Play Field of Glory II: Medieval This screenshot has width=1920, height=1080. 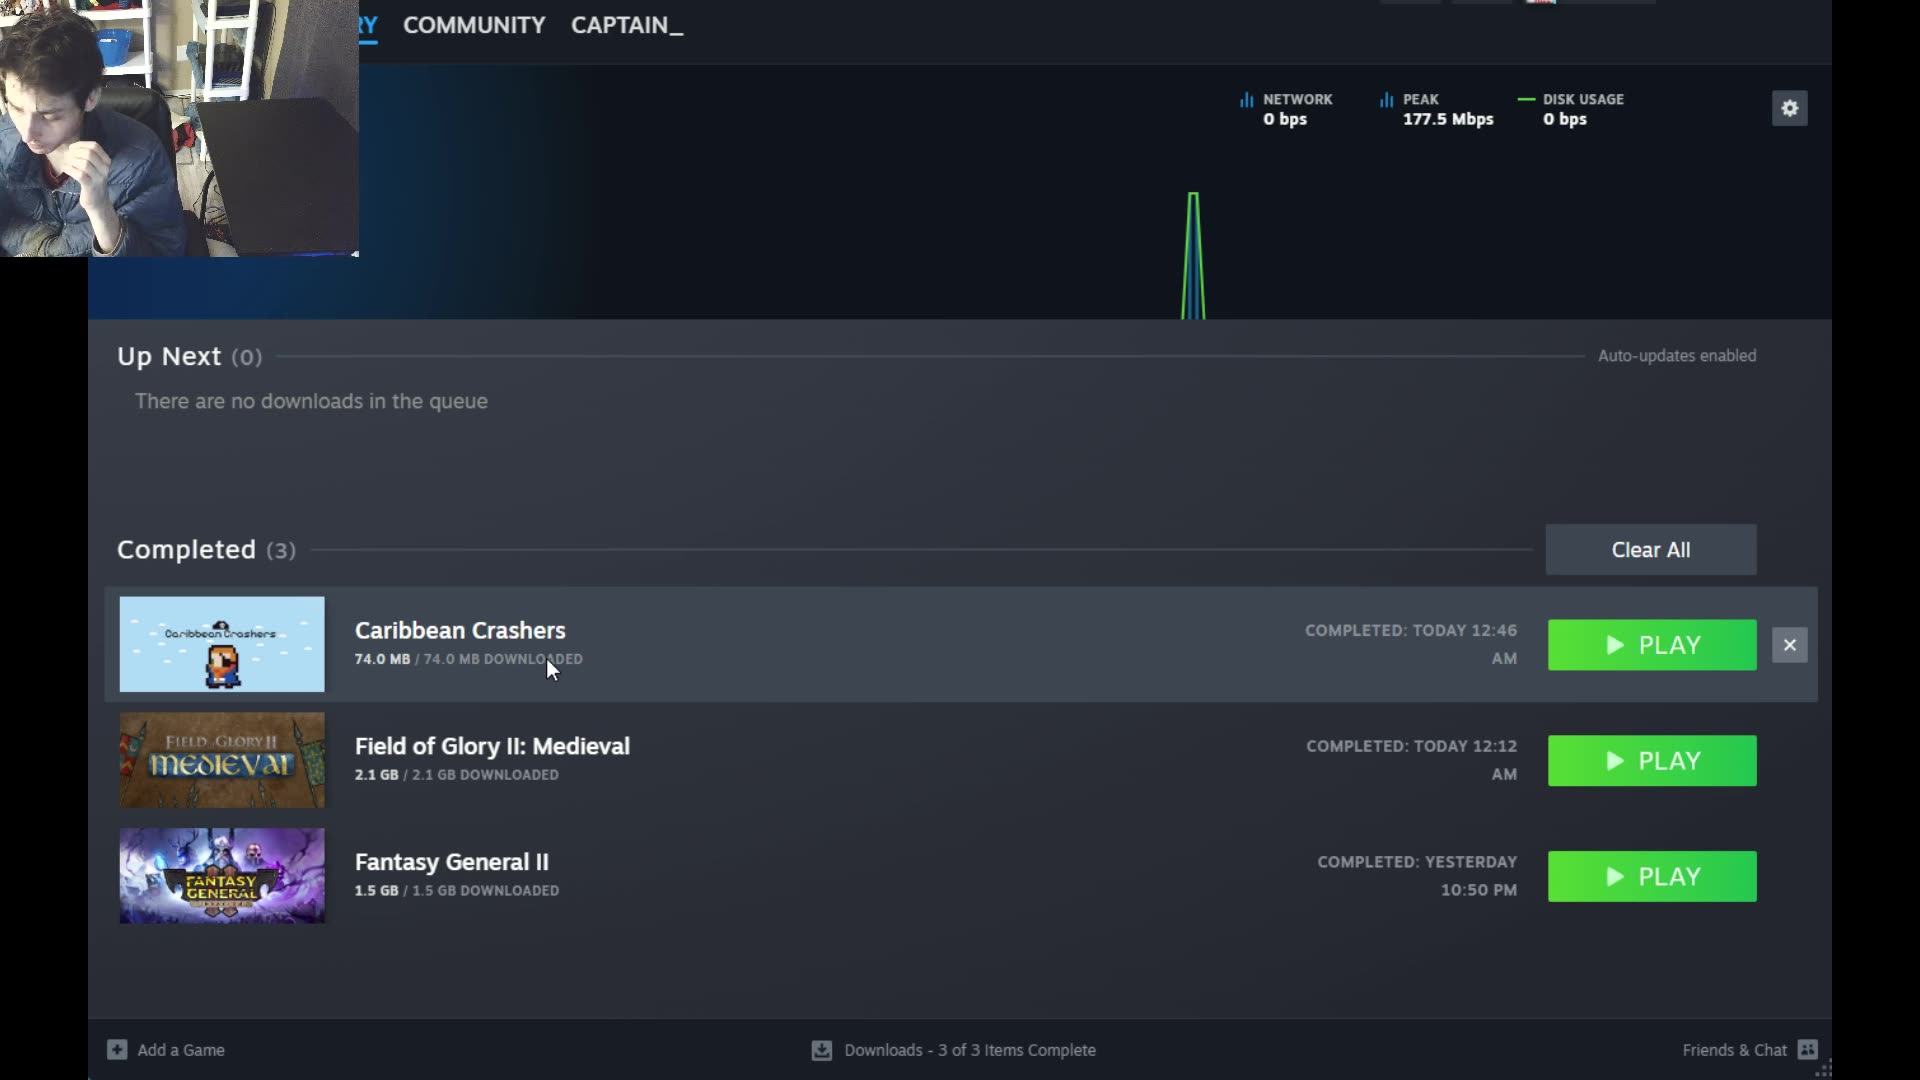pyautogui.click(x=1652, y=761)
